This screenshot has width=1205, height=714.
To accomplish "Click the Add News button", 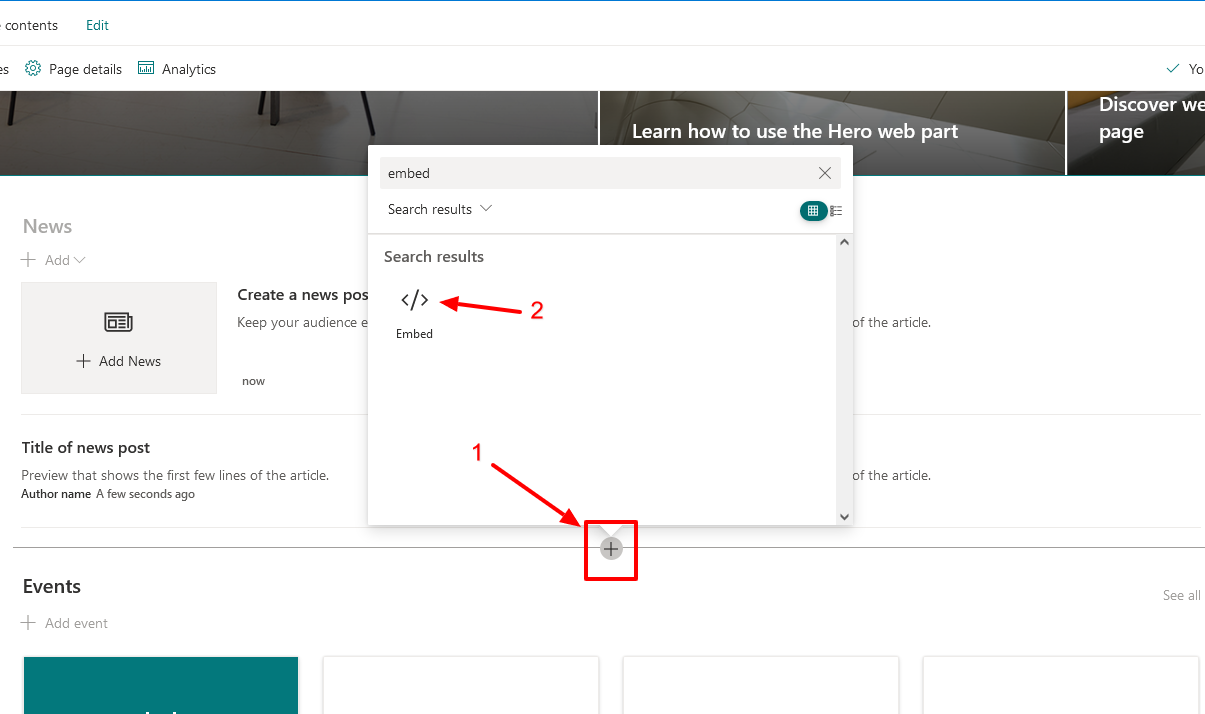I will (x=118, y=360).
